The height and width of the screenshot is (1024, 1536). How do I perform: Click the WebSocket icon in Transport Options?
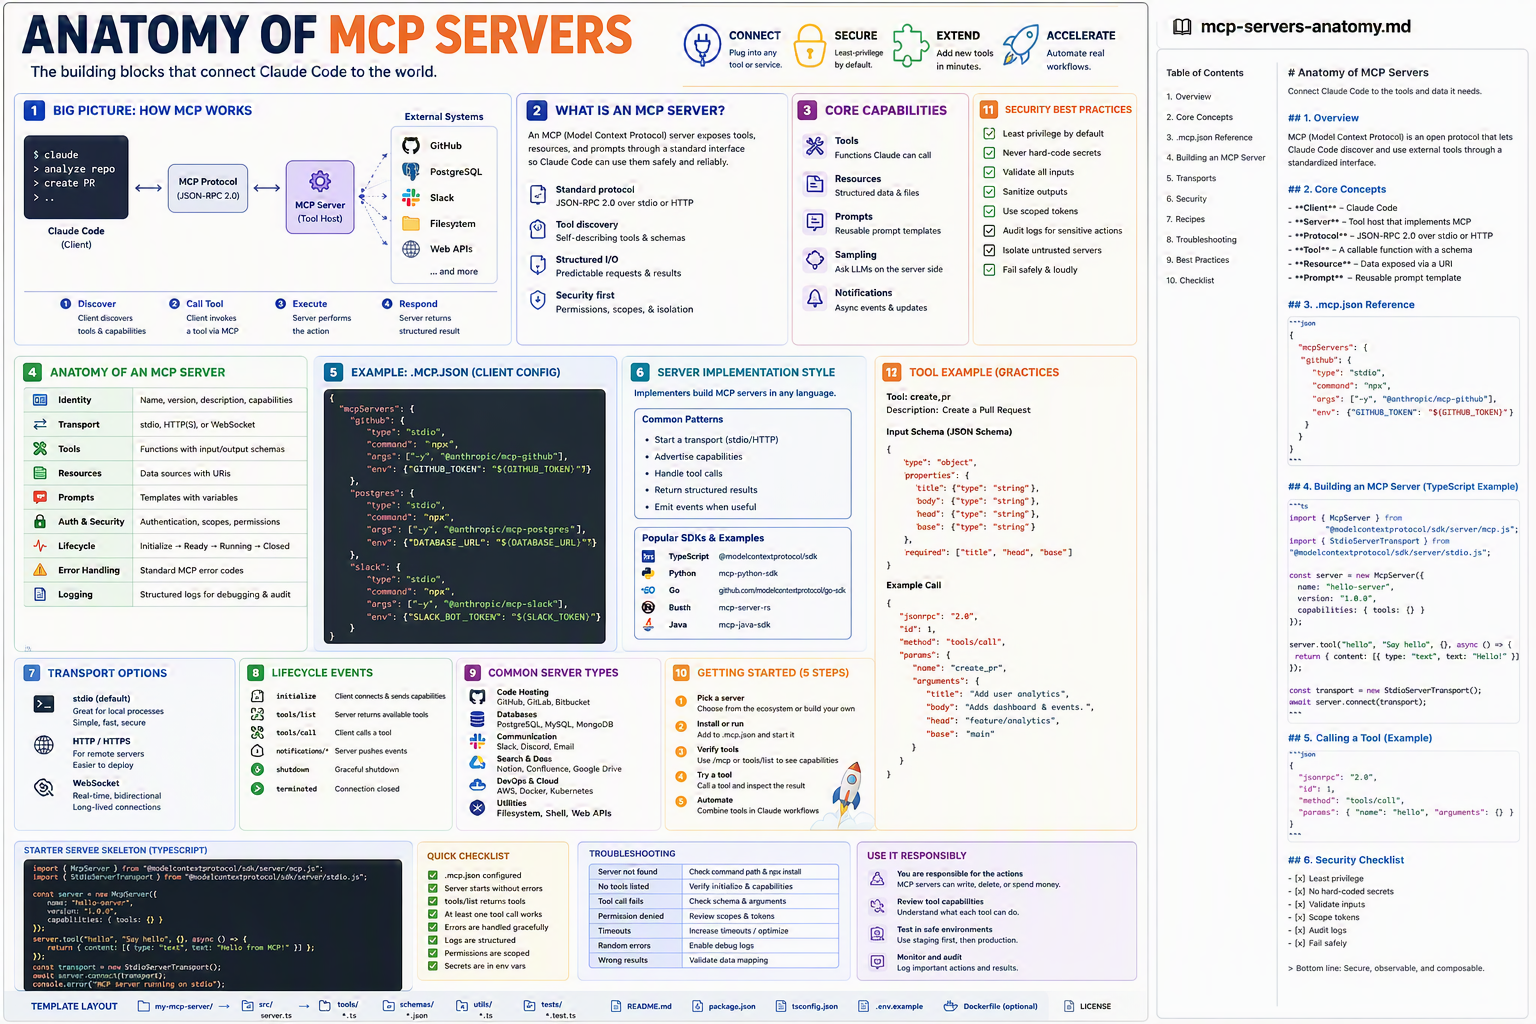click(x=44, y=788)
